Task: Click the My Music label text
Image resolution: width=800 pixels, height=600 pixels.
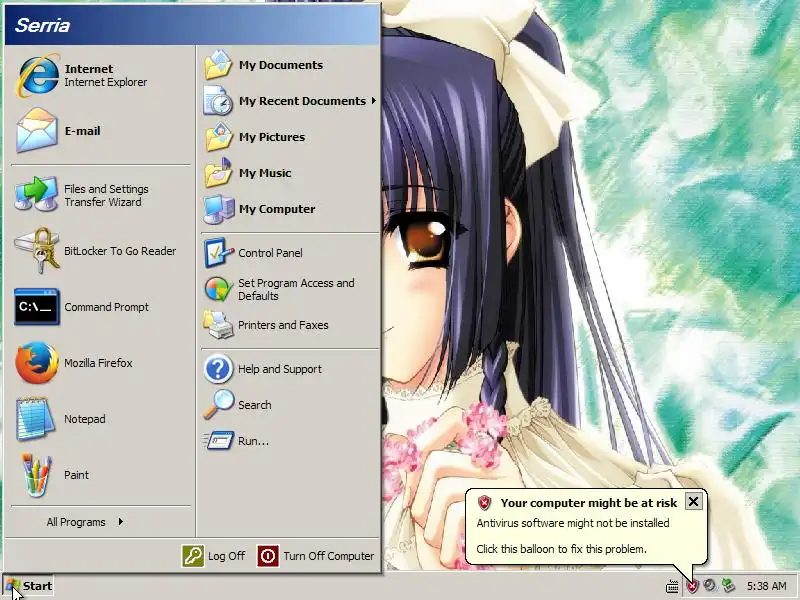Action: tap(265, 173)
